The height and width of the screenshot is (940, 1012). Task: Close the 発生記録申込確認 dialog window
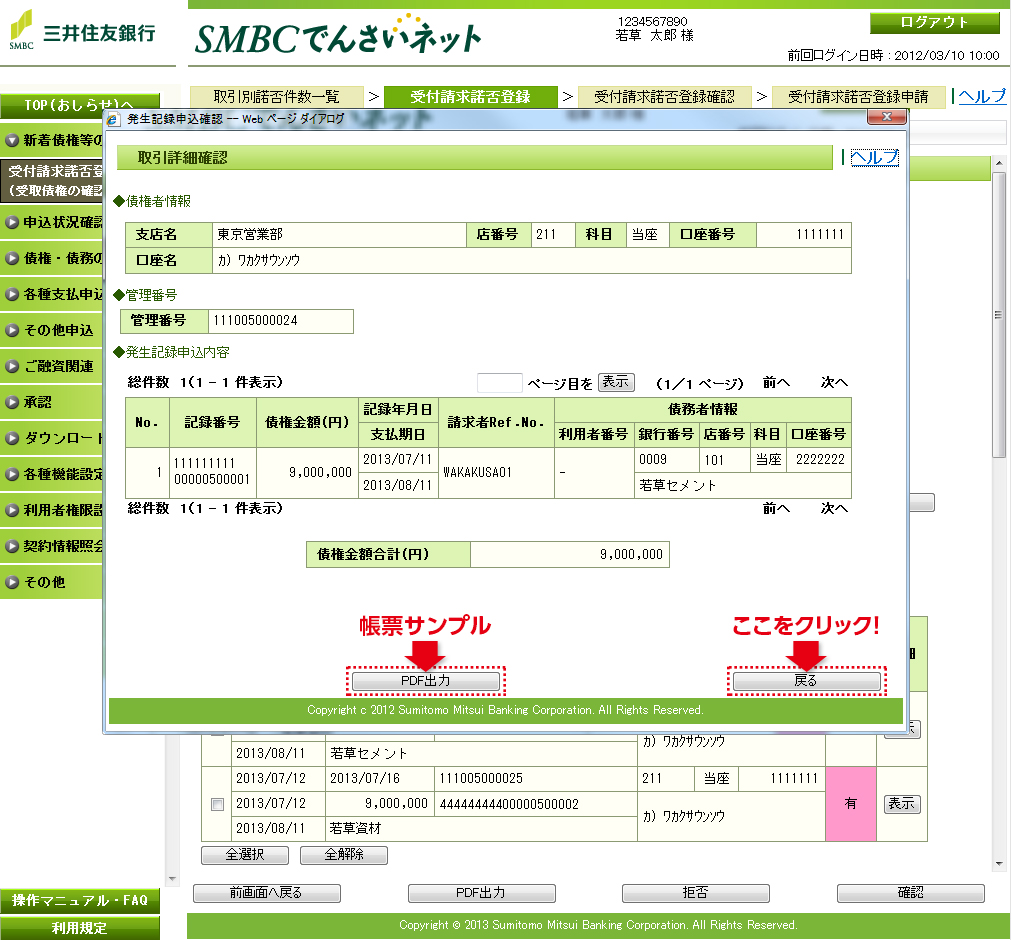(x=887, y=117)
